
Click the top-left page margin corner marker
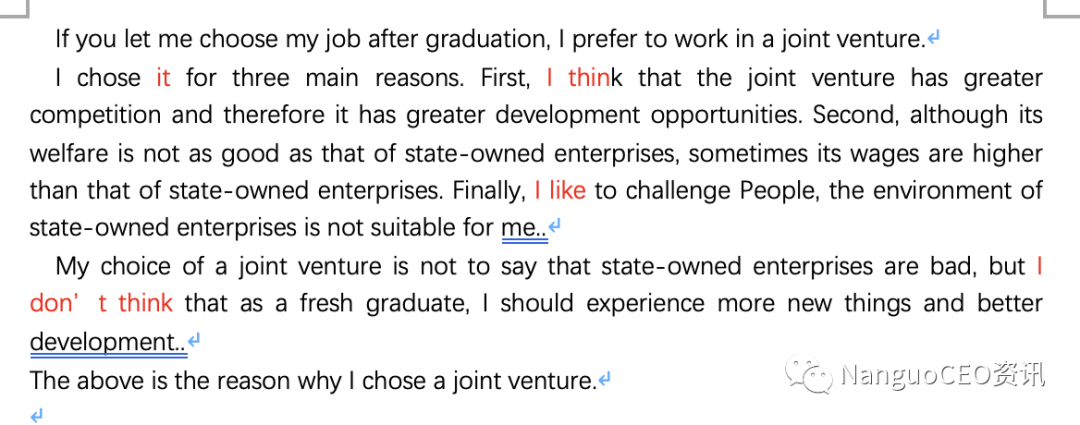click(14, 8)
